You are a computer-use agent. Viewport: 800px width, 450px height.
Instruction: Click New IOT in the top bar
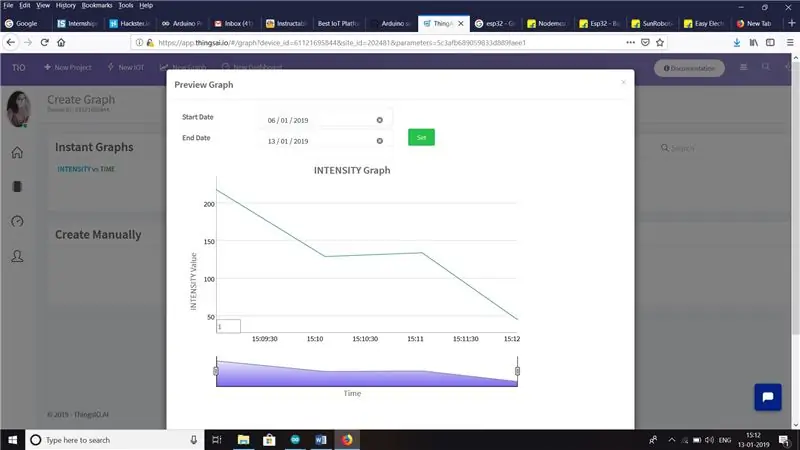(126, 67)
